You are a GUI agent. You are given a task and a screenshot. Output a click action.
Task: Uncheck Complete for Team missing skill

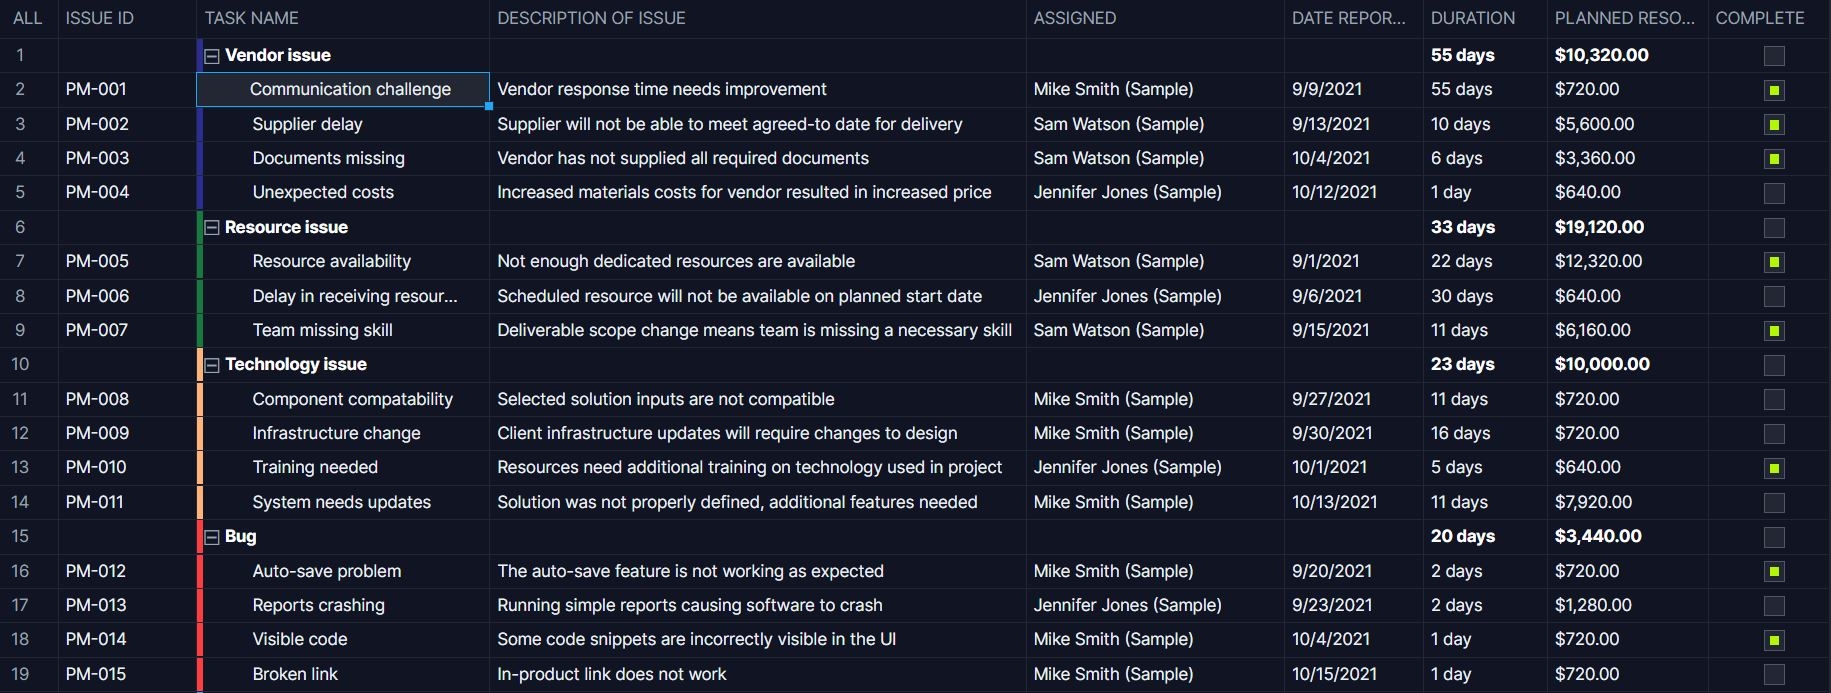tap(1774, 331)
